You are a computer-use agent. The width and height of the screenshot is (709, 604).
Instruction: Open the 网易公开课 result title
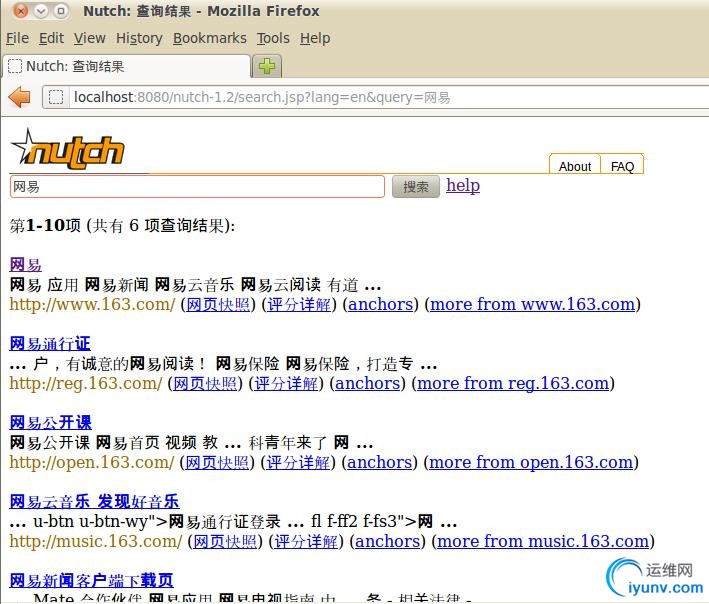50,423
